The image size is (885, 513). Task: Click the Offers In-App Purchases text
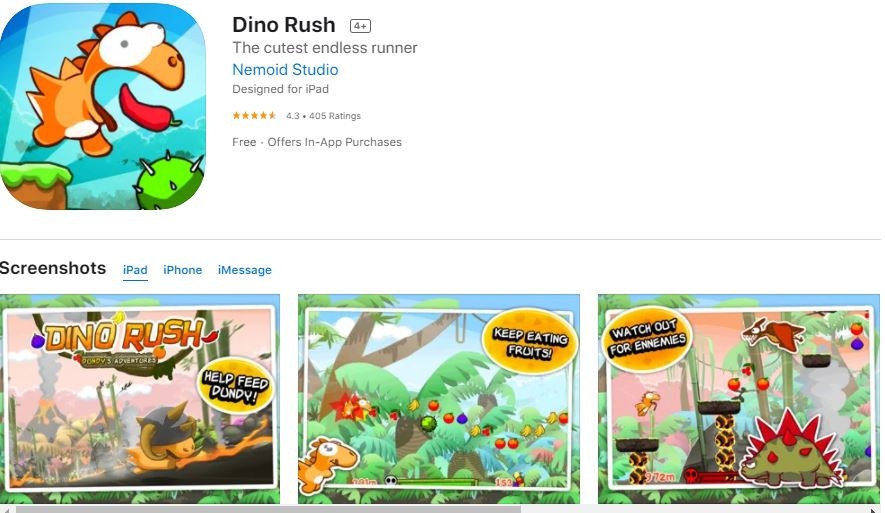(335, 142)
